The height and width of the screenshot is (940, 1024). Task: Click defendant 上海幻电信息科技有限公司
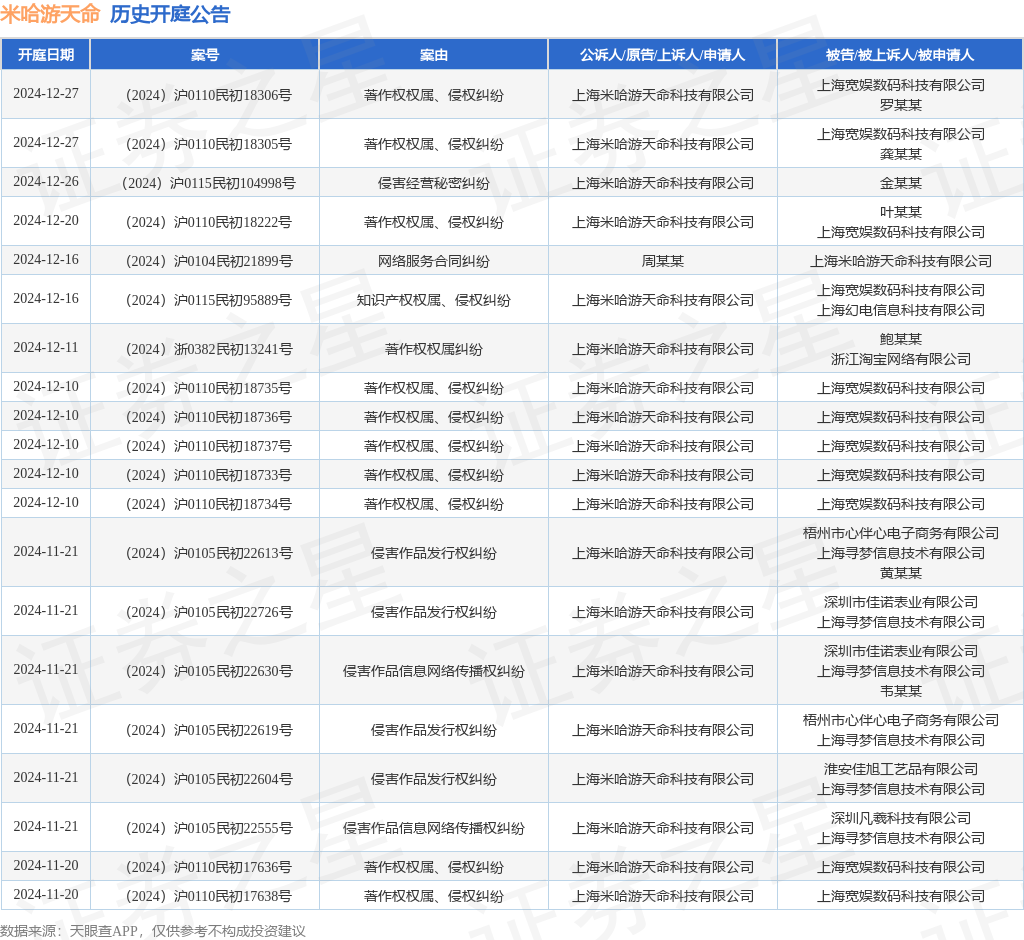[901, 310]
